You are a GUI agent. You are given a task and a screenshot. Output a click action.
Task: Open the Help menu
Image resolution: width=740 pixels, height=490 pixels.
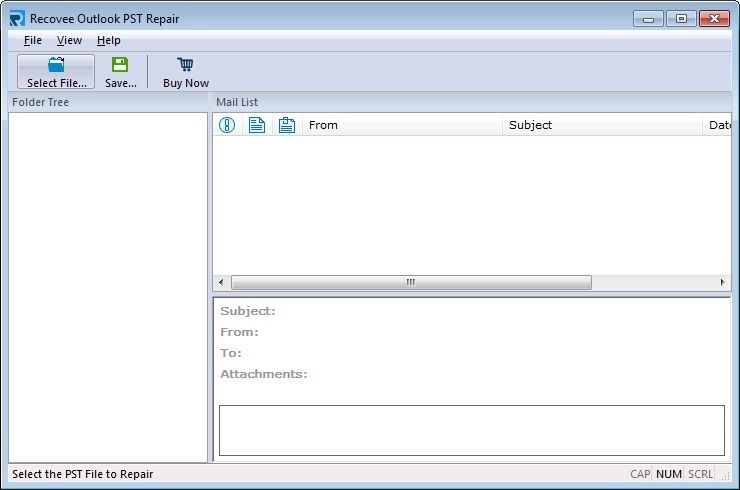(x=109, y=41)
